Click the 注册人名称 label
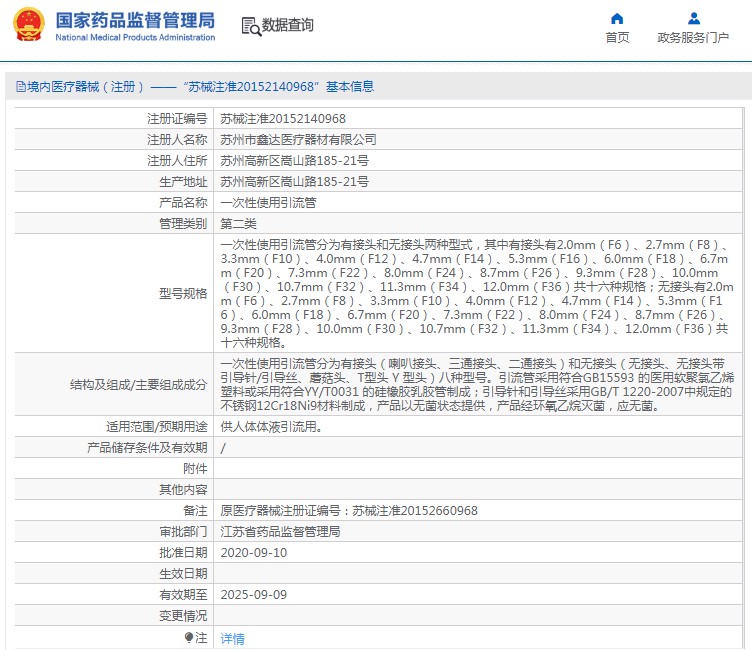 177,140
